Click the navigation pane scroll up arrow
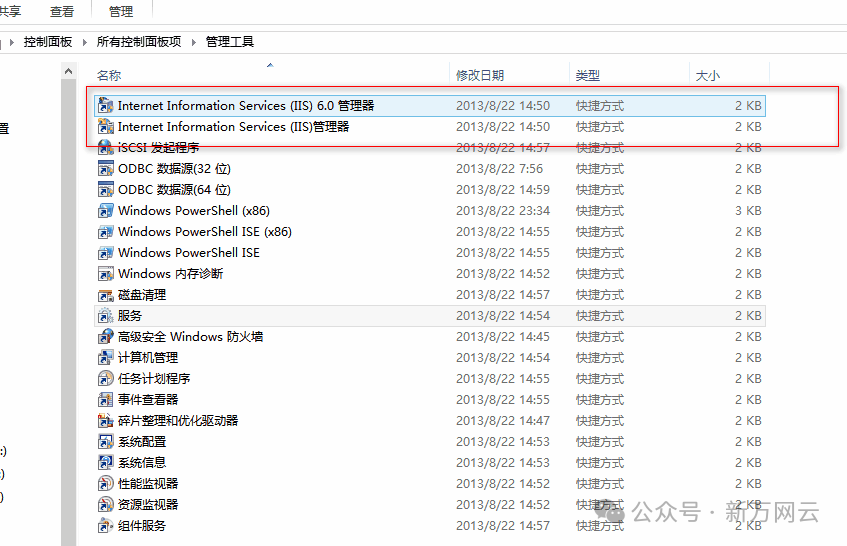Screen dimensions: 847x546 click(x=69, y=71)
